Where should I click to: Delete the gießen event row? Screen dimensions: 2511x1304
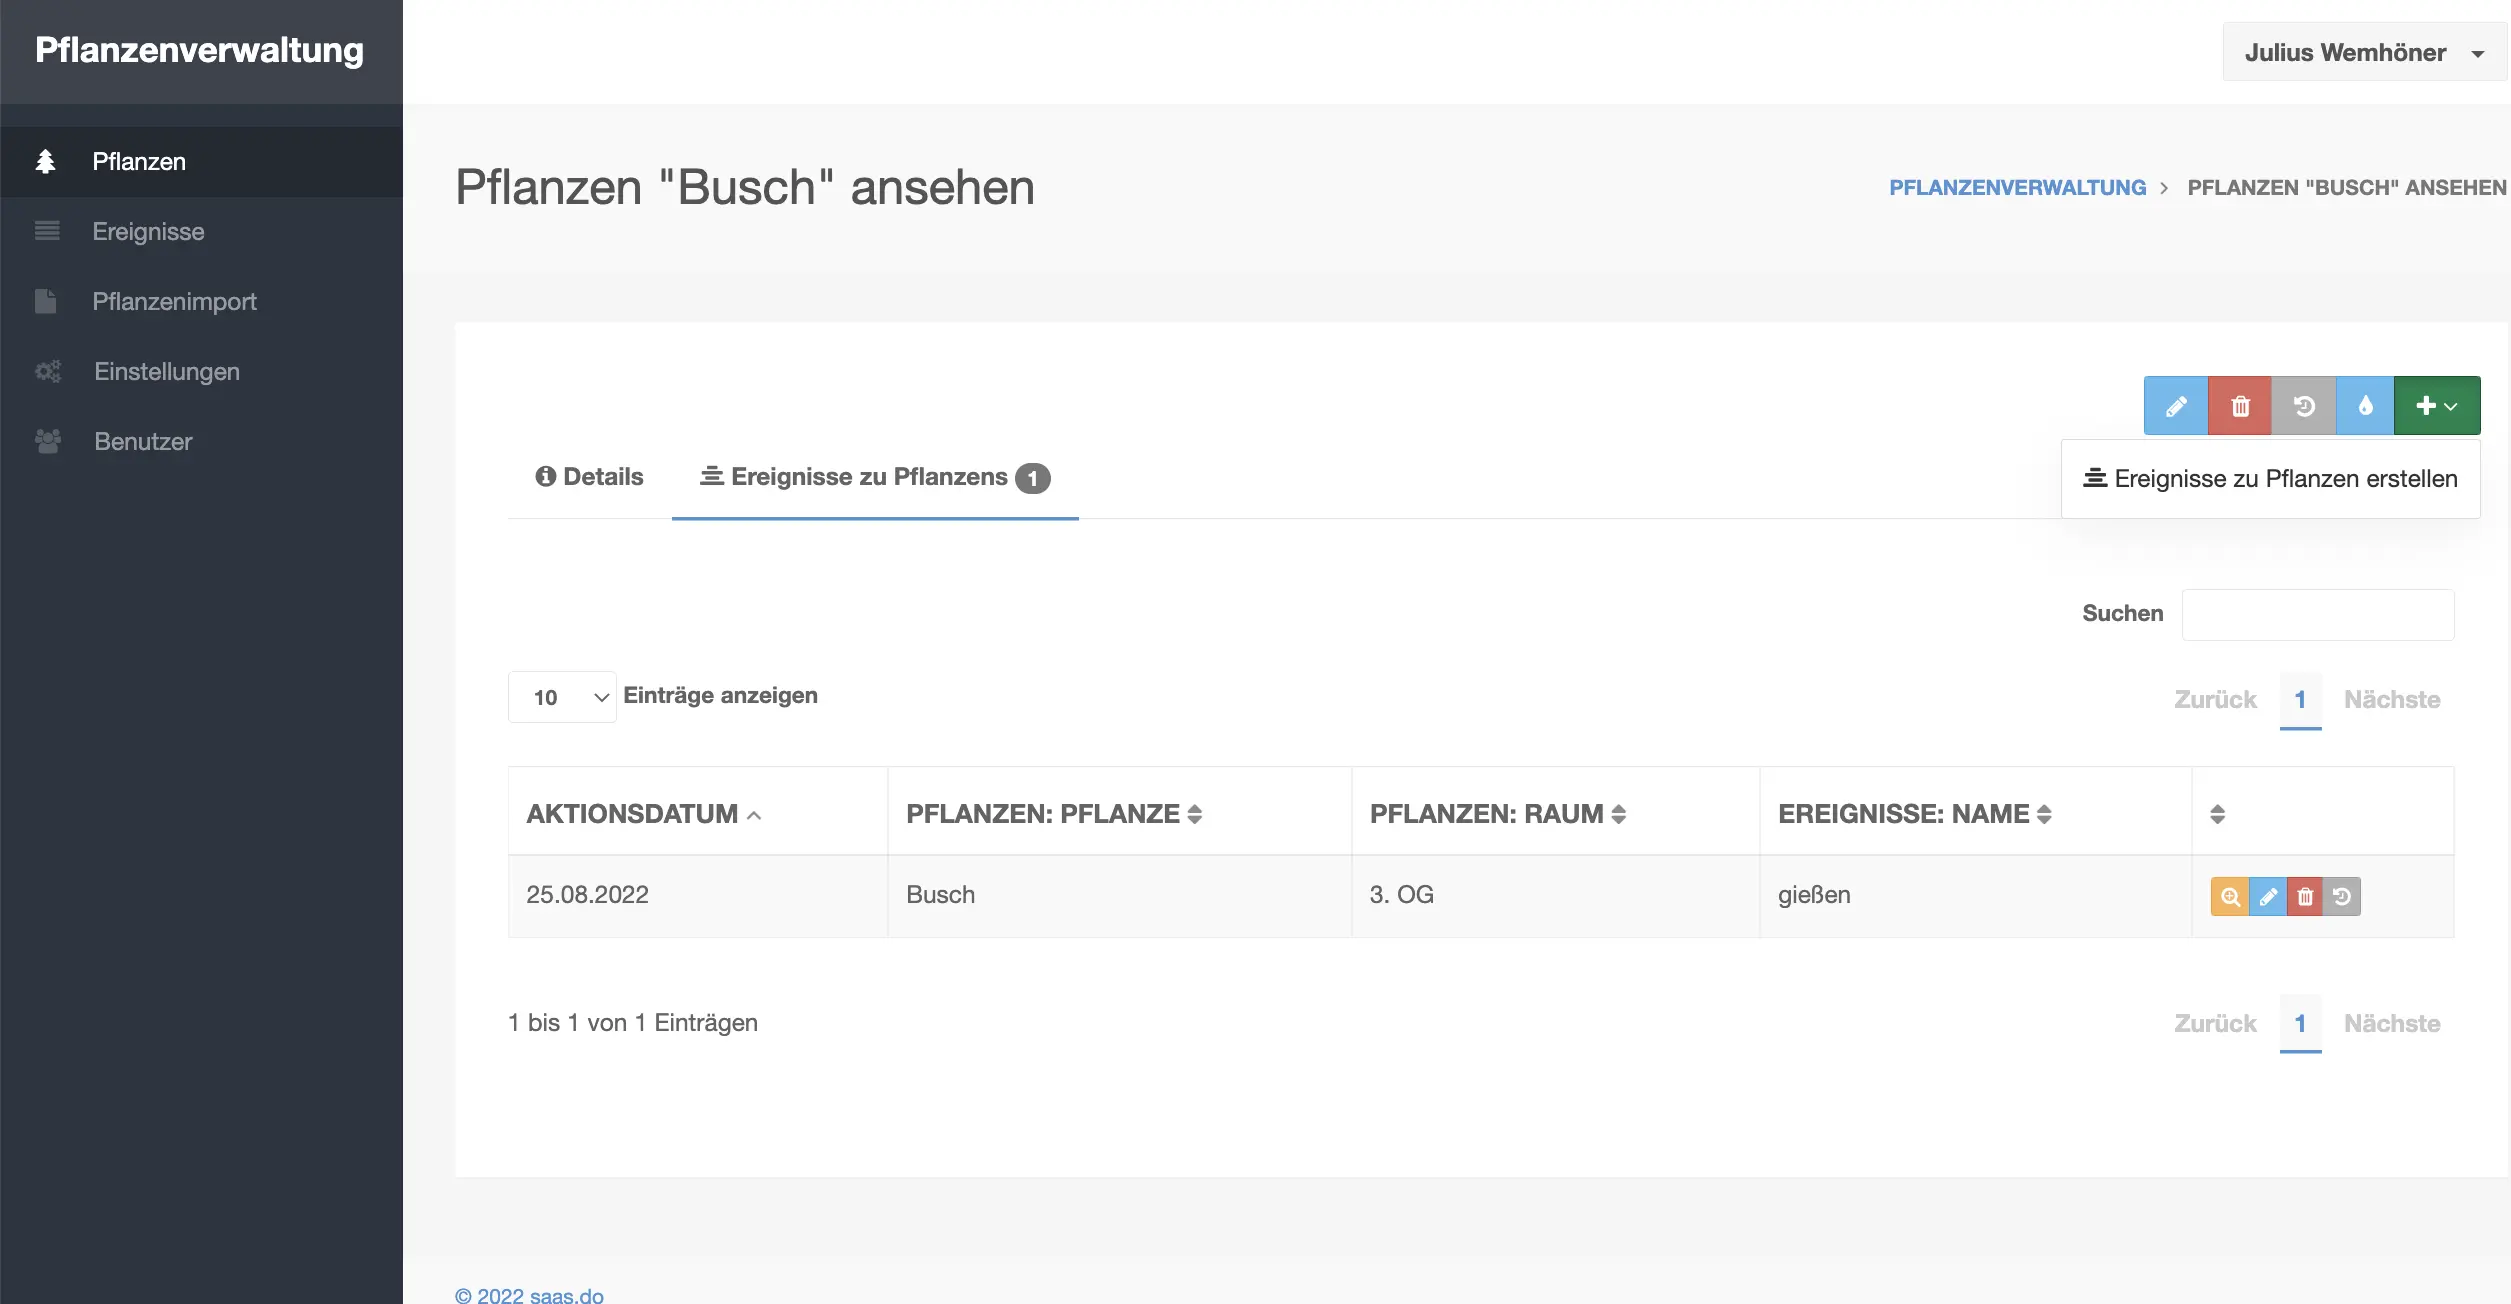[x=2305, y=897]
